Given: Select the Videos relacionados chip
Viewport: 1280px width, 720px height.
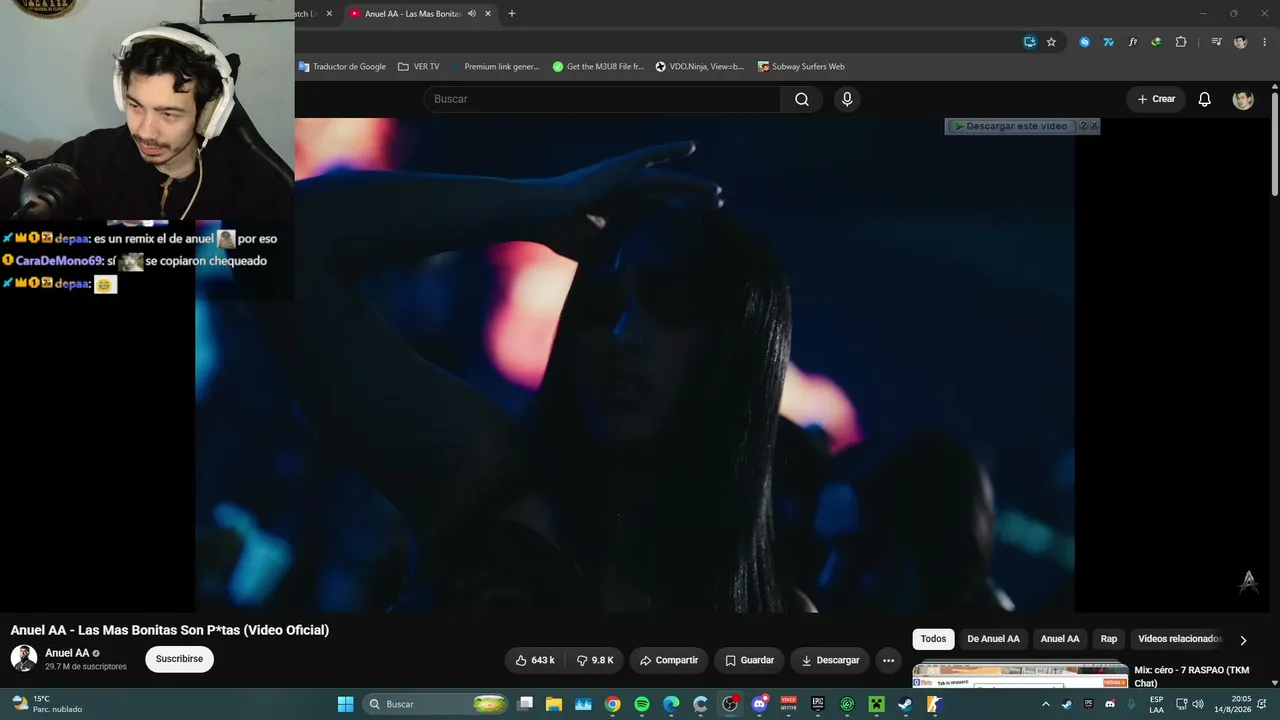Looking at the screenshot, I should coord(1180,639).
